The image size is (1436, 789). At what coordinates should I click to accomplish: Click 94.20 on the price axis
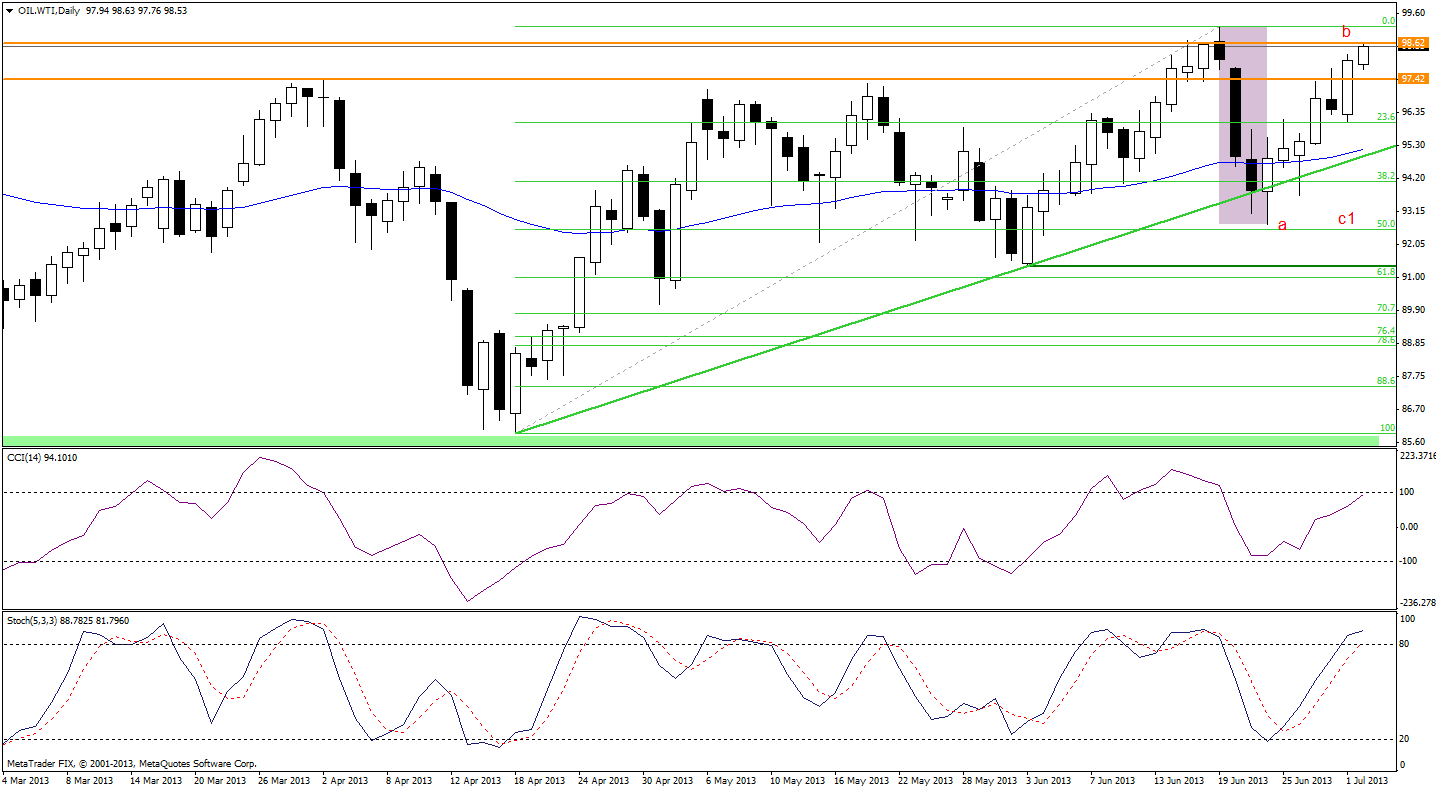point(1413,177)
